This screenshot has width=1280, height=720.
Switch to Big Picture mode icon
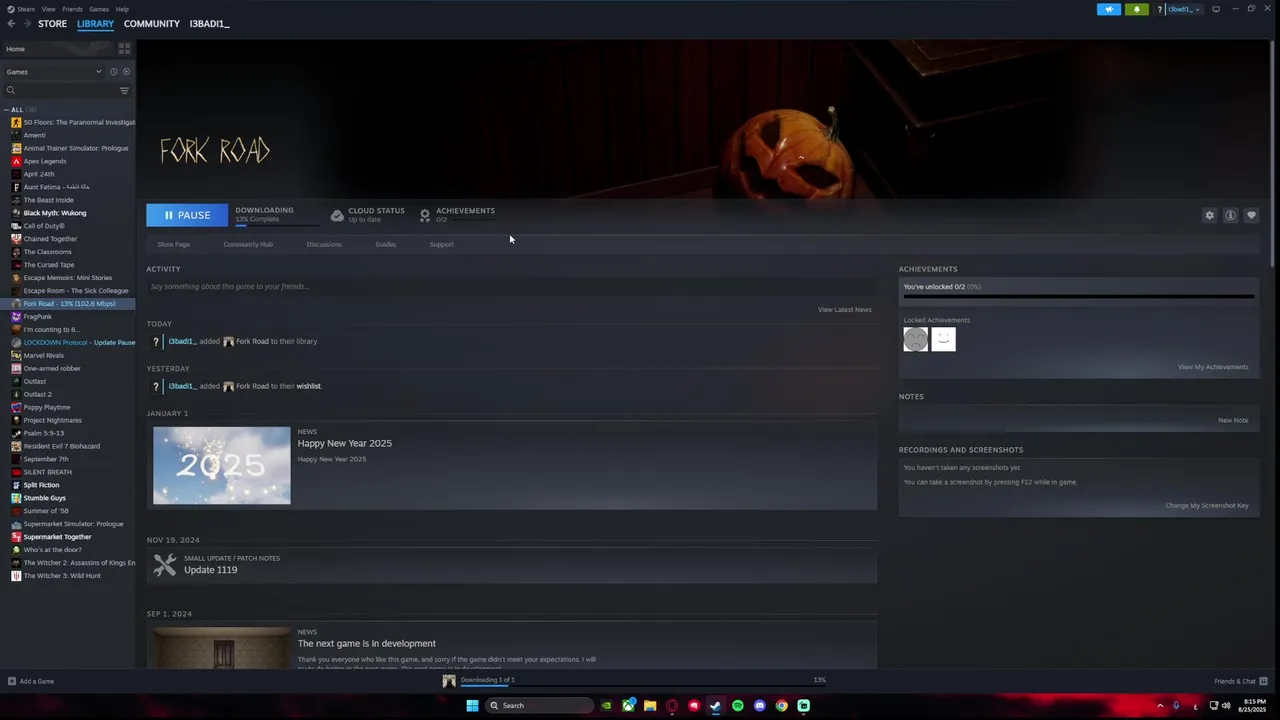(1216, 9)
